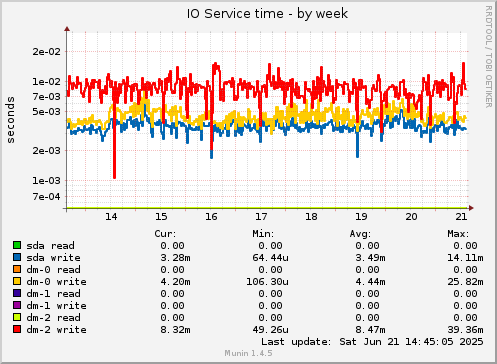Screen dimensions: 497x364
Task: Click dm-2 write minimum value 49.26u
Action: point(270,330)
